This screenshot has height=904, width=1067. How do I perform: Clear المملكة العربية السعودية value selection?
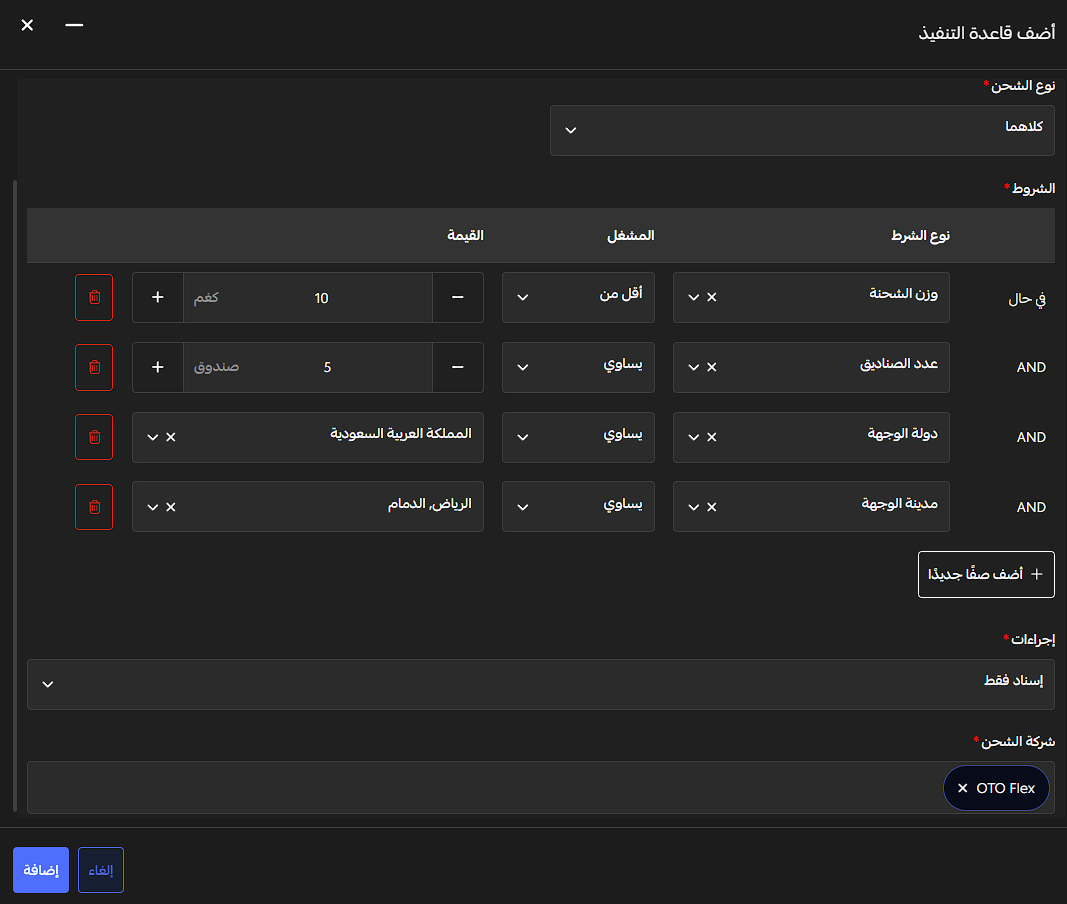[x=171, y=437]
